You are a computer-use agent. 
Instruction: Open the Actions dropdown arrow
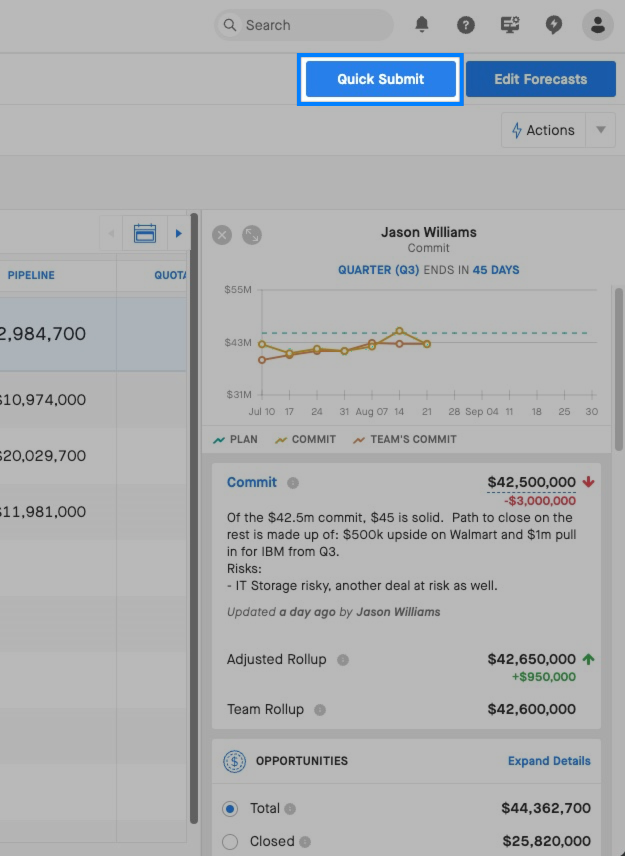coord(600,130)
